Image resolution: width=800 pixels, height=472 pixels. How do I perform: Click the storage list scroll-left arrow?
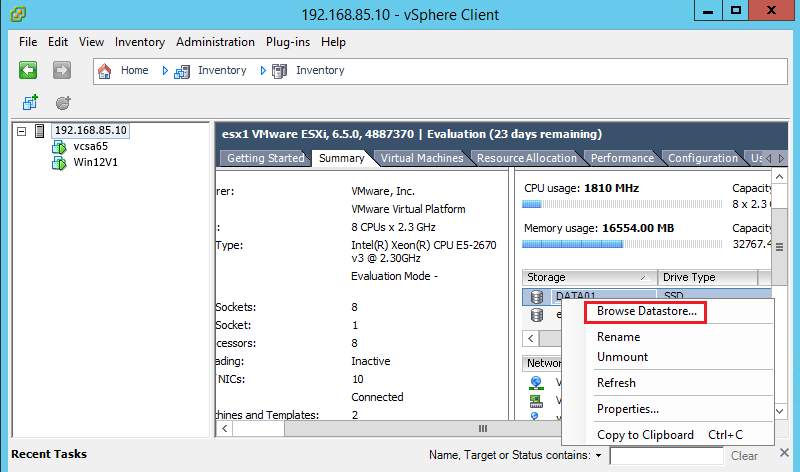pos(531,338)
